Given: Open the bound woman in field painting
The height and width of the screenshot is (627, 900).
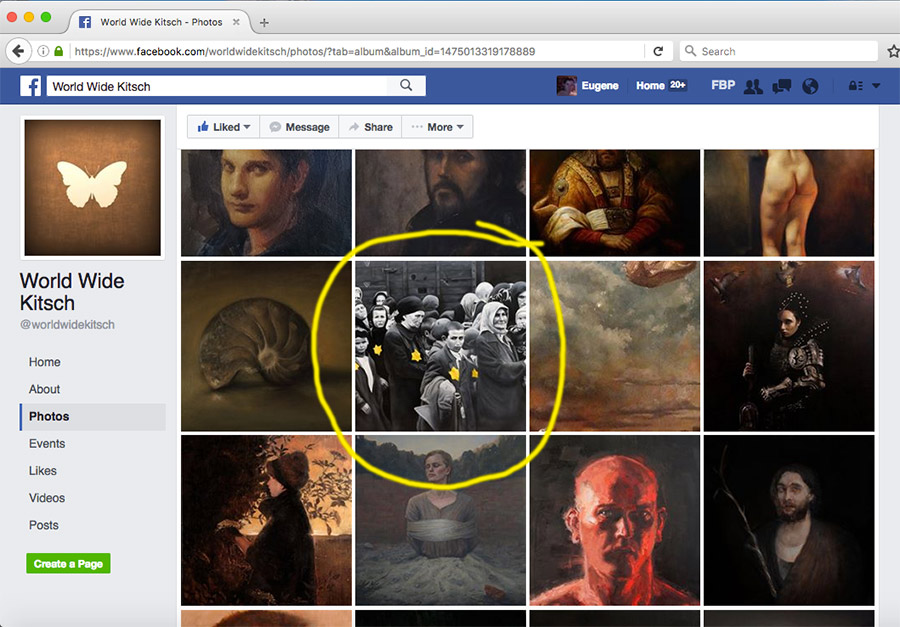Looking at the screenshot, I should pos(440,520).
